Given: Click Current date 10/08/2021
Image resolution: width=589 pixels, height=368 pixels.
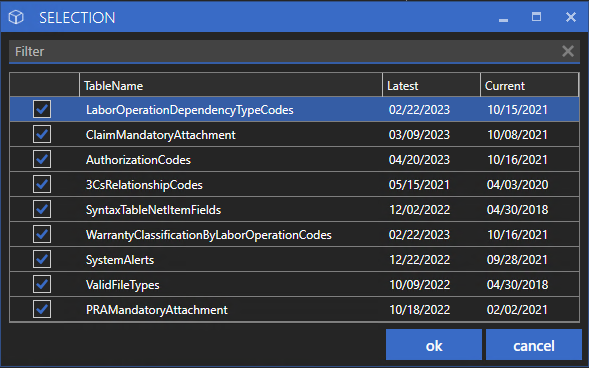Looking at the screenshot, I should tap(518, 134).
